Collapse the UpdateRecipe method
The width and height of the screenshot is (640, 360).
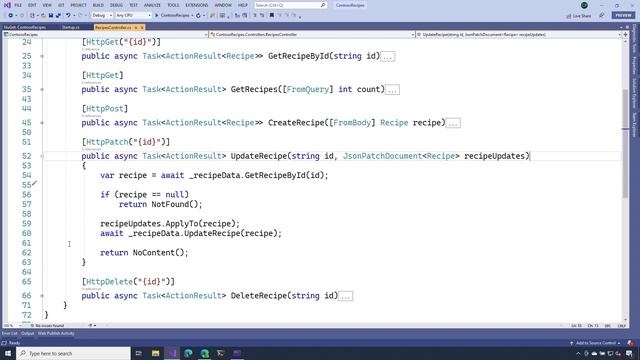(42, 156)
